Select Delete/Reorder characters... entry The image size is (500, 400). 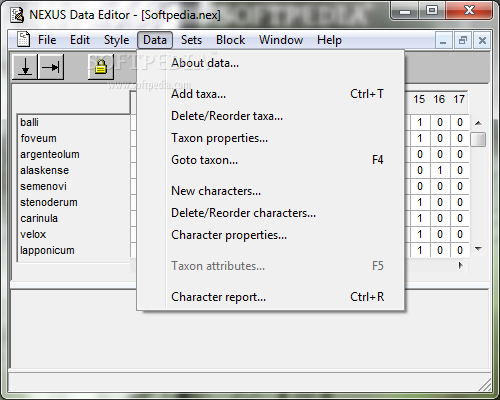[x=271, y=213]
